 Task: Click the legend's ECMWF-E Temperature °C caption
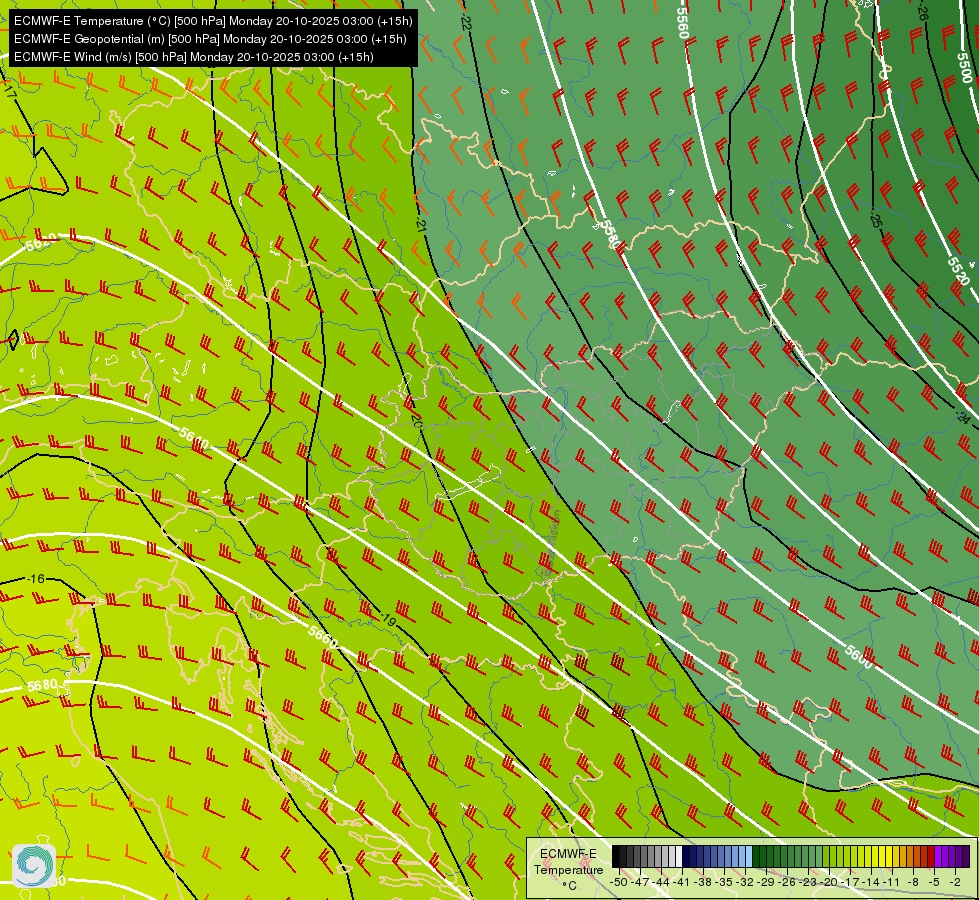568,869
